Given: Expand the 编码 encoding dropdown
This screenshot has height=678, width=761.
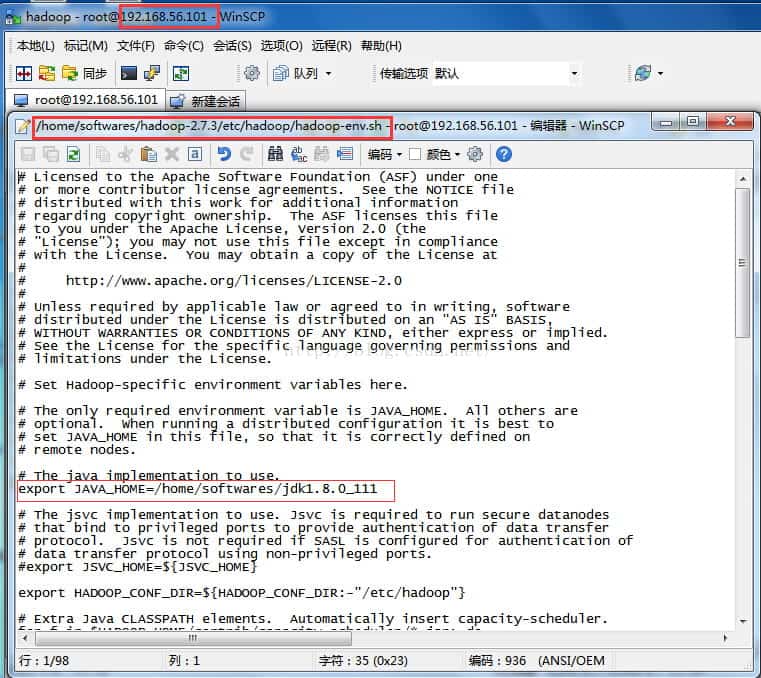Looking at the screenshot, I should coord(385,154).
